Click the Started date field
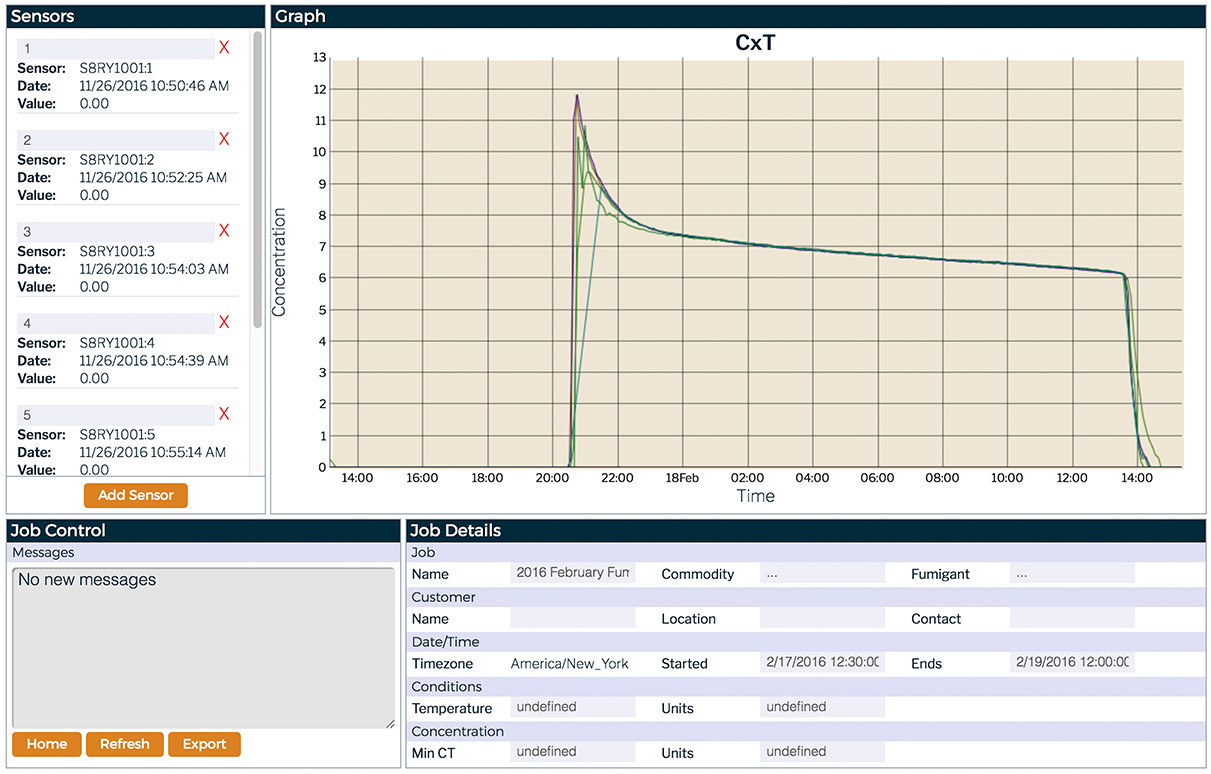 (x=822, y=663)
